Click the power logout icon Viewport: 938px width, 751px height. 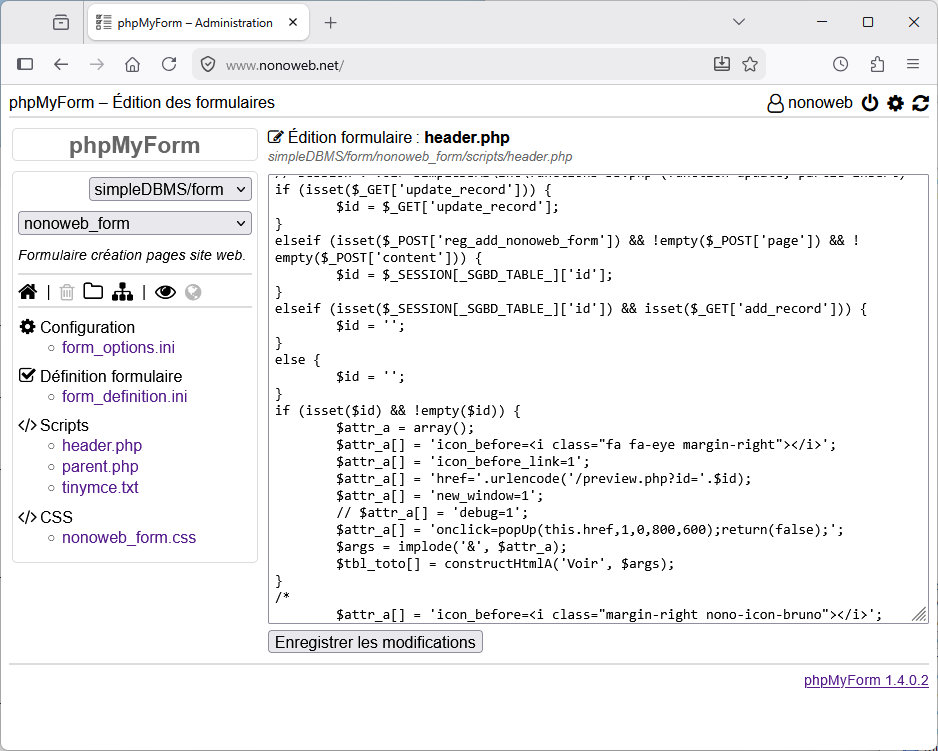point(870,103)
